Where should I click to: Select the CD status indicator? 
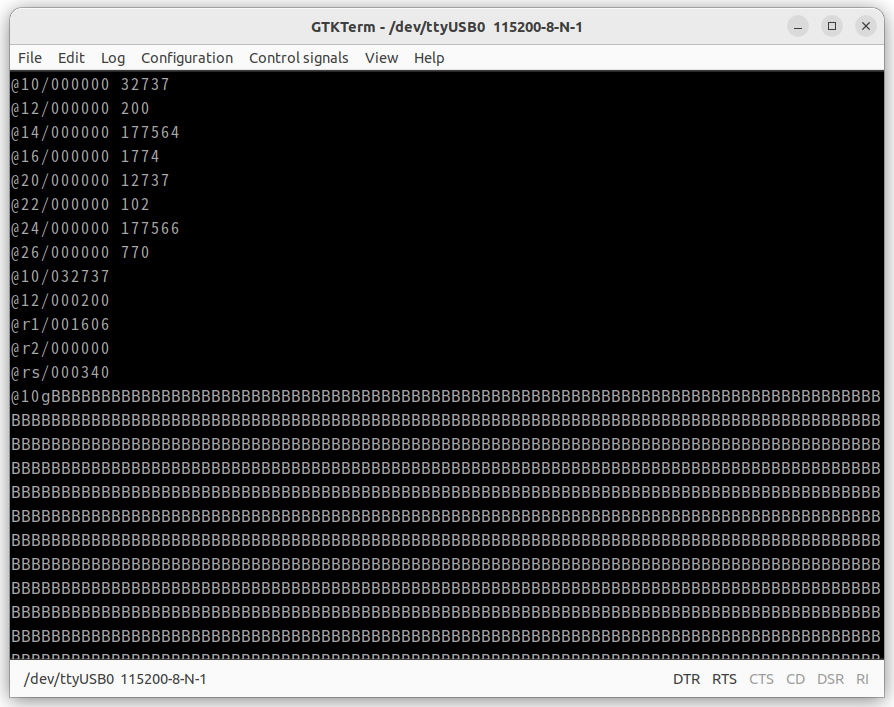click(795, 679)
